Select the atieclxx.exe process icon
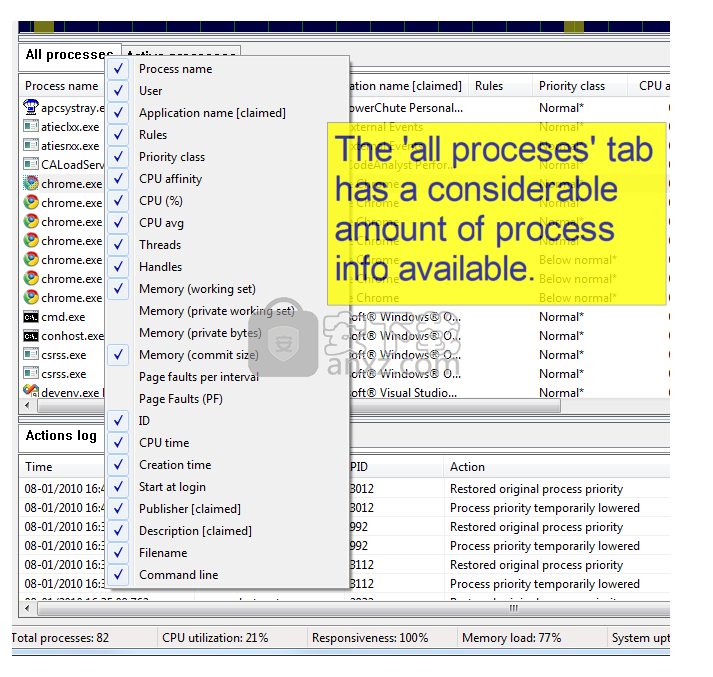Screen dimensions: 713x677 tap(31, 127)
